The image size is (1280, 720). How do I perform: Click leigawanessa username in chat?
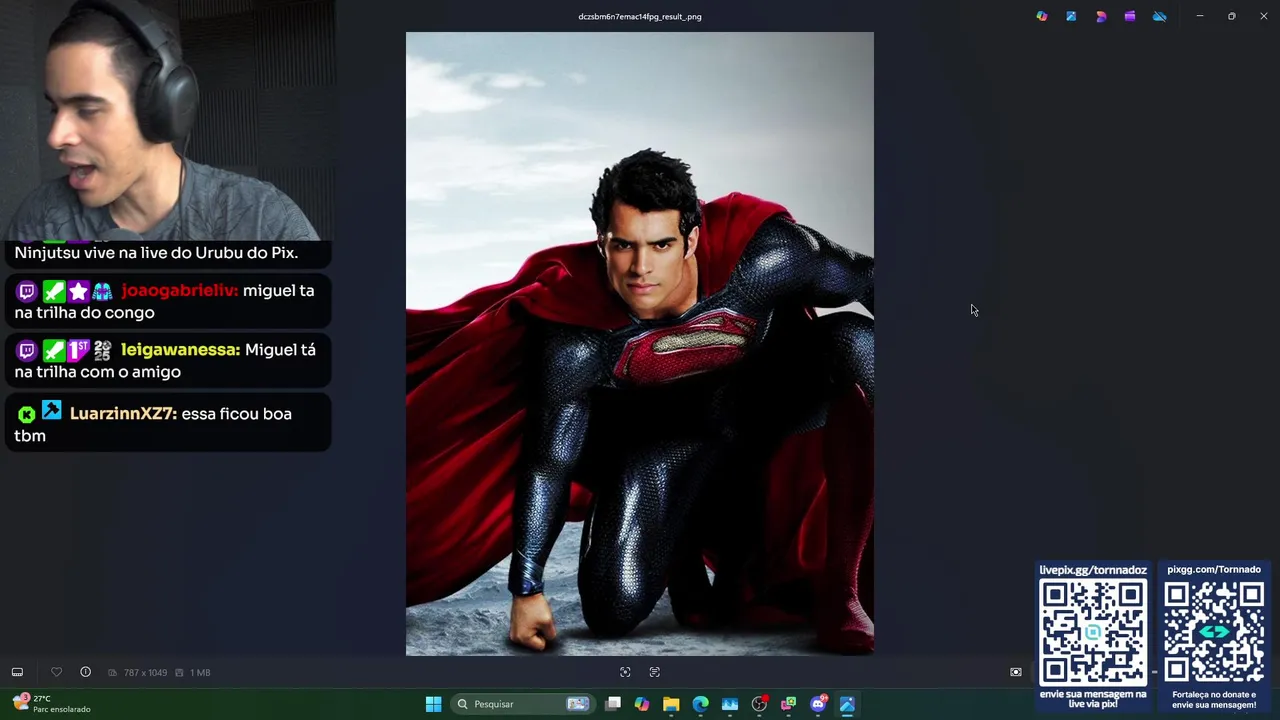(180, 349)
